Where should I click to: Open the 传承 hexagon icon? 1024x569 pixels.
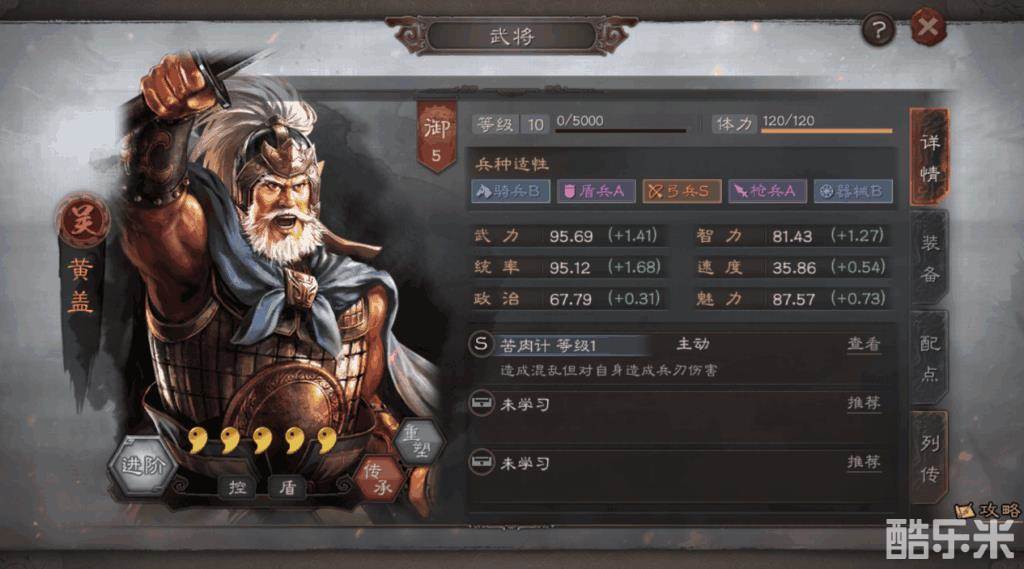click(x=379, y=479)
